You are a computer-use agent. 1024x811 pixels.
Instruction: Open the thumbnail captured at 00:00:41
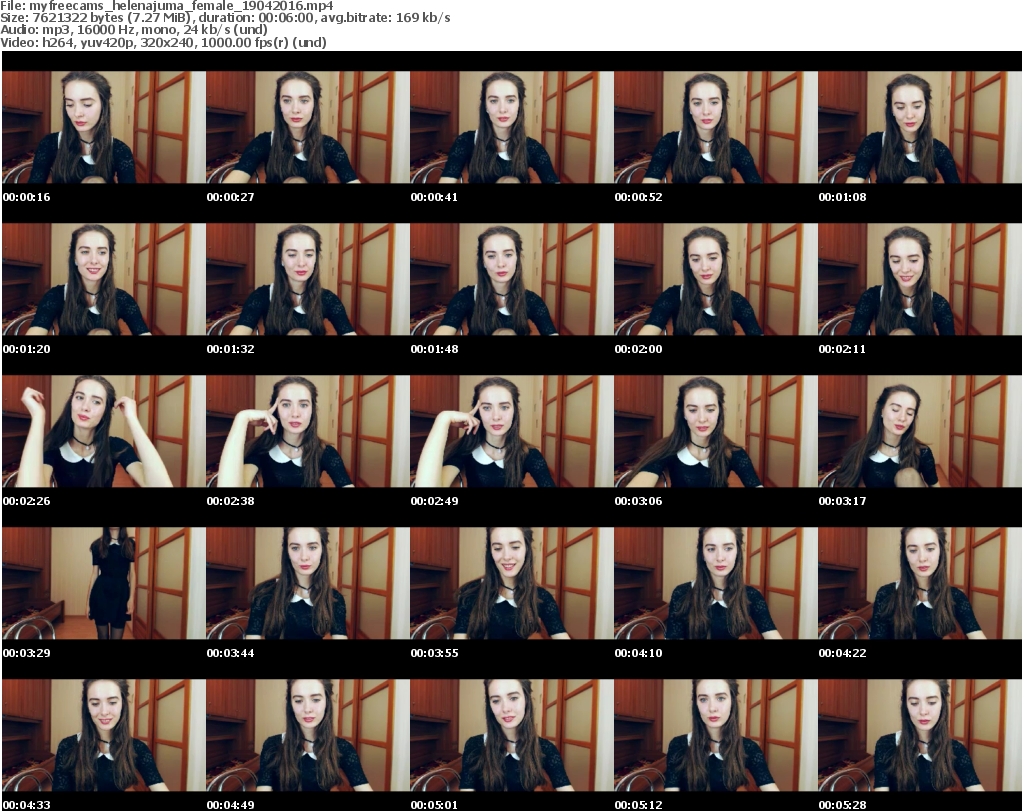pyautogui.click(x=512, y=127)
